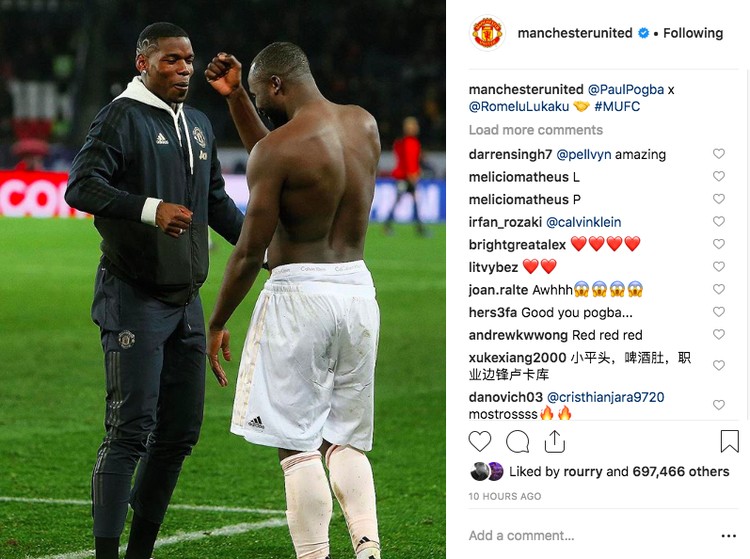The height and width of the screenshot is (559, 750).
Task: Like andrewkwwong's comment heart
Action: click(718, 334)
